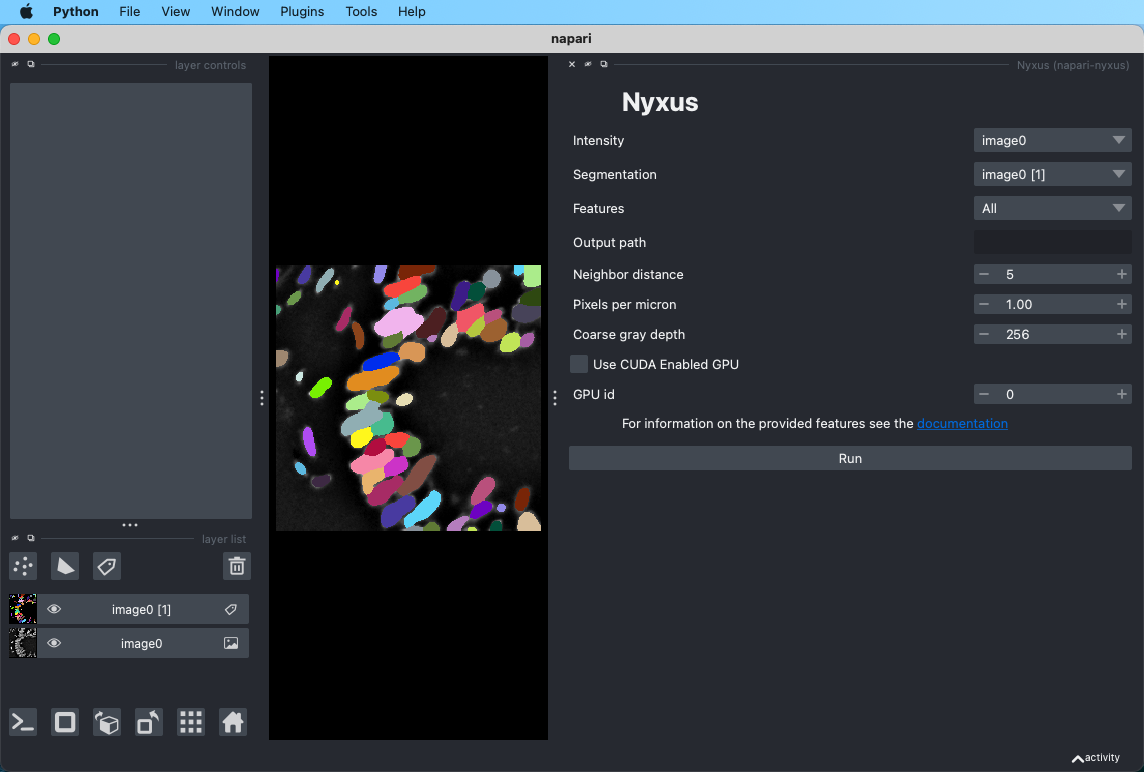Click the Output path input field
This screenshot has height=772, width=1144.
coord(1052,242)
